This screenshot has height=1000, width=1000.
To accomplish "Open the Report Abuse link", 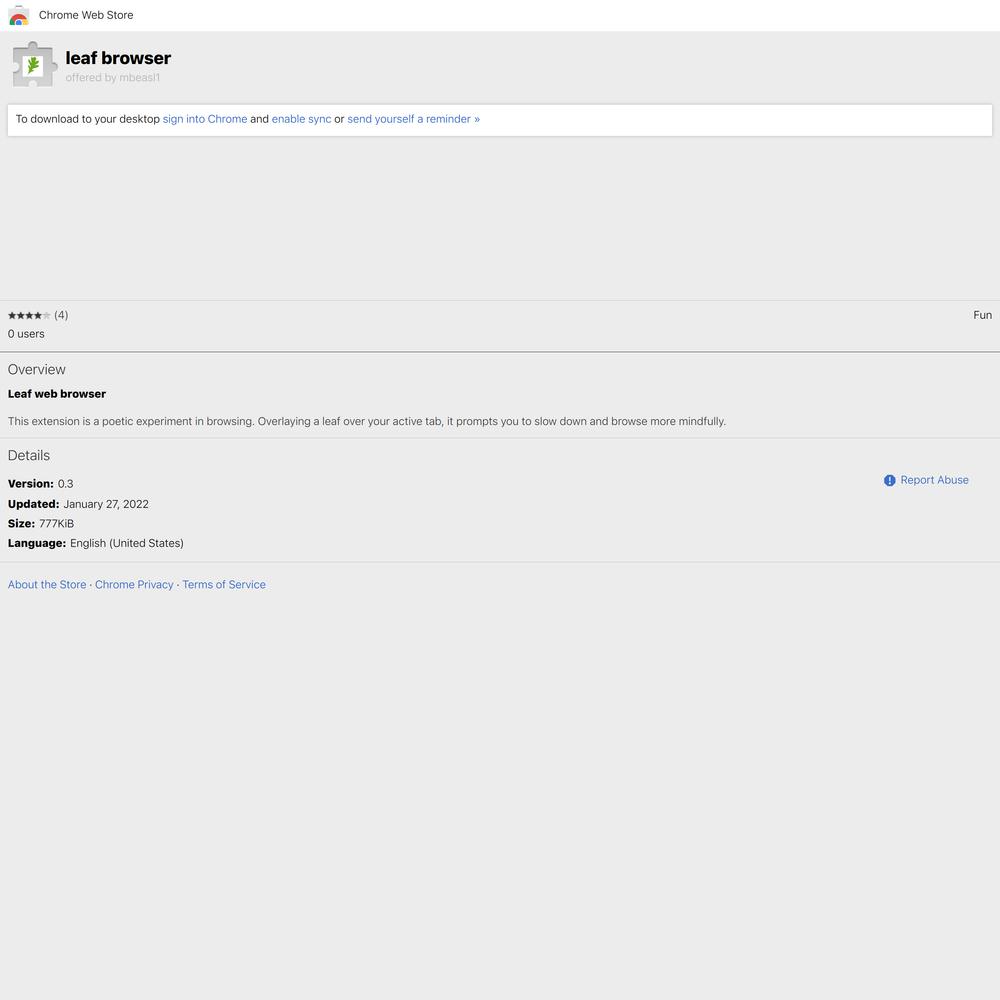I will tap(934, 480).
